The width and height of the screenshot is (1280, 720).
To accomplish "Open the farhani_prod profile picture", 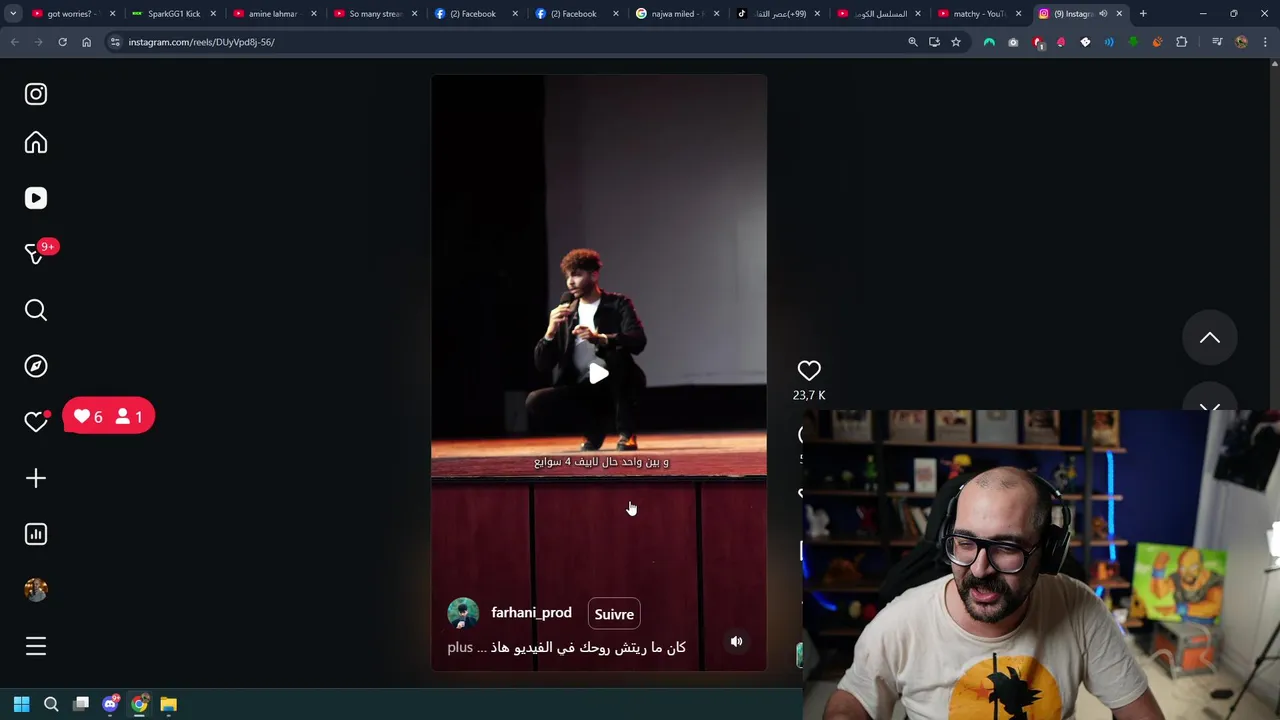I will [x=463, y=613].
